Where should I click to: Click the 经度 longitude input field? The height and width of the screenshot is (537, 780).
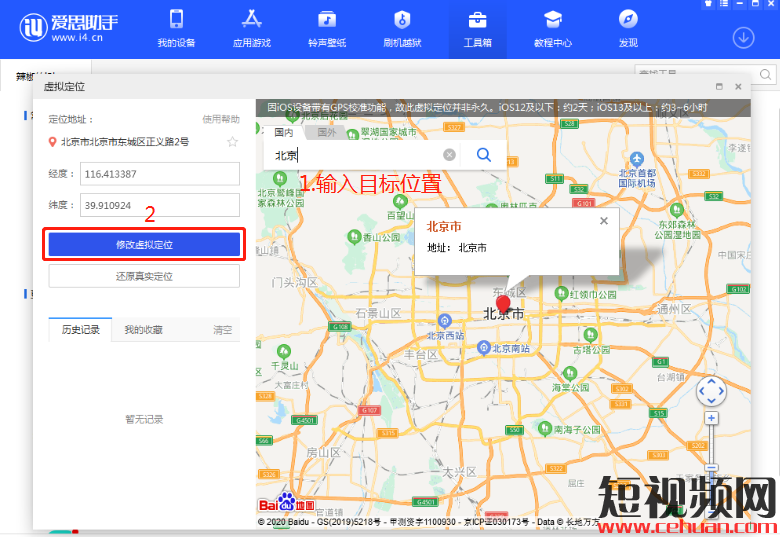(160, 174)
